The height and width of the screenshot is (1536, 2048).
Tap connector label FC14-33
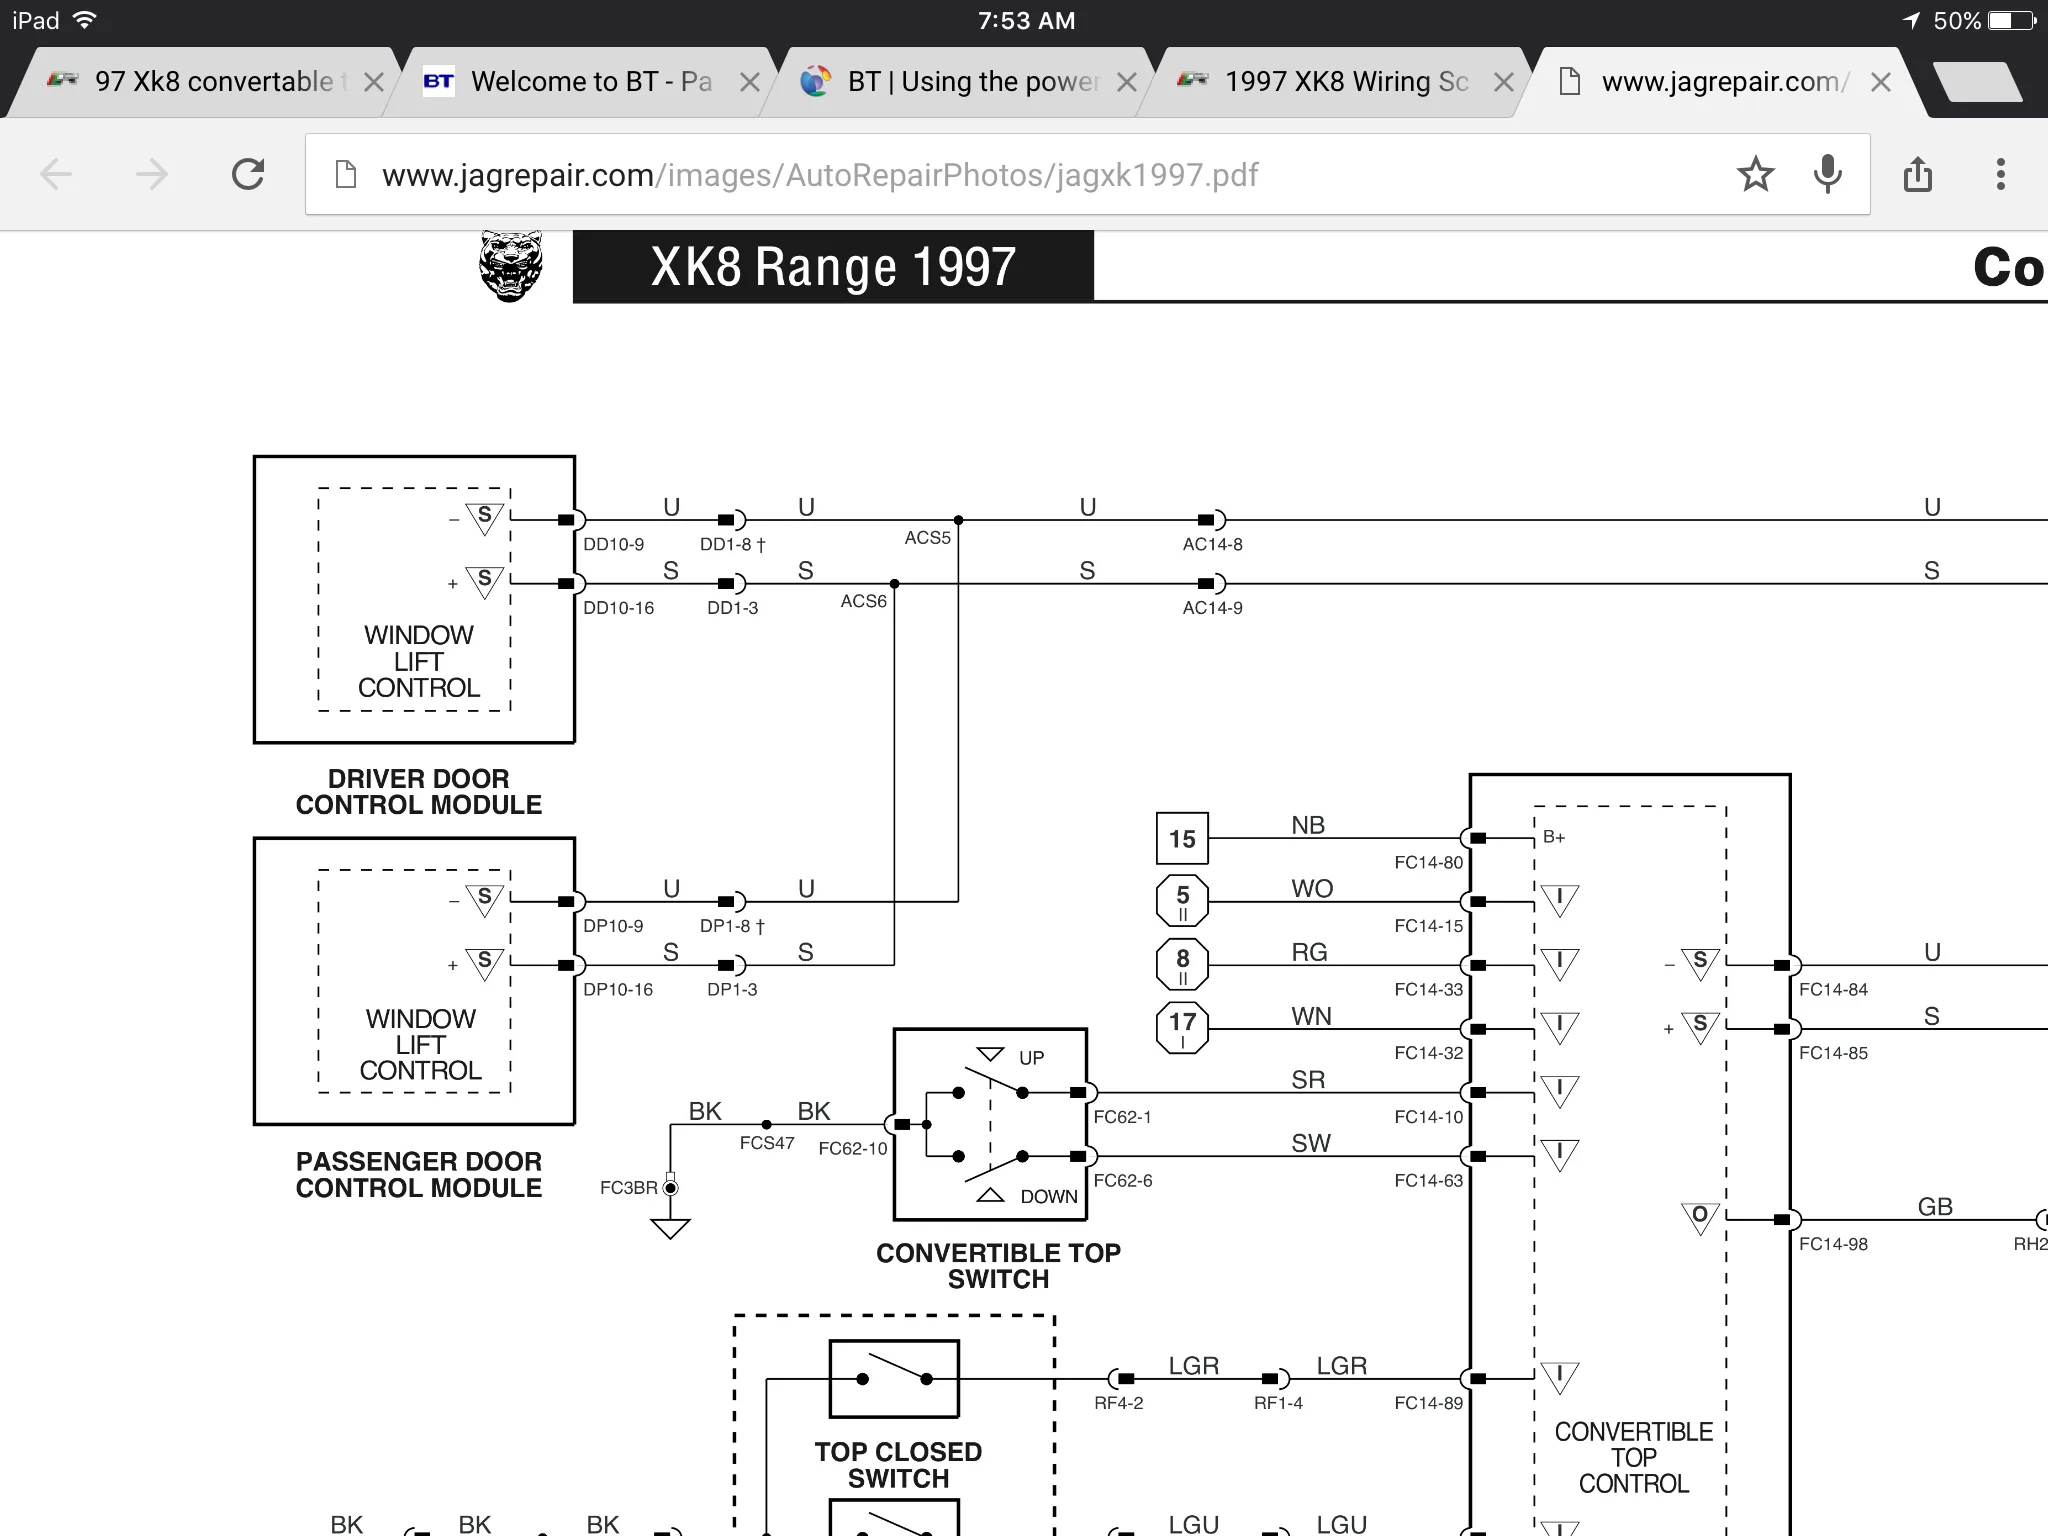coord(1428,989)
